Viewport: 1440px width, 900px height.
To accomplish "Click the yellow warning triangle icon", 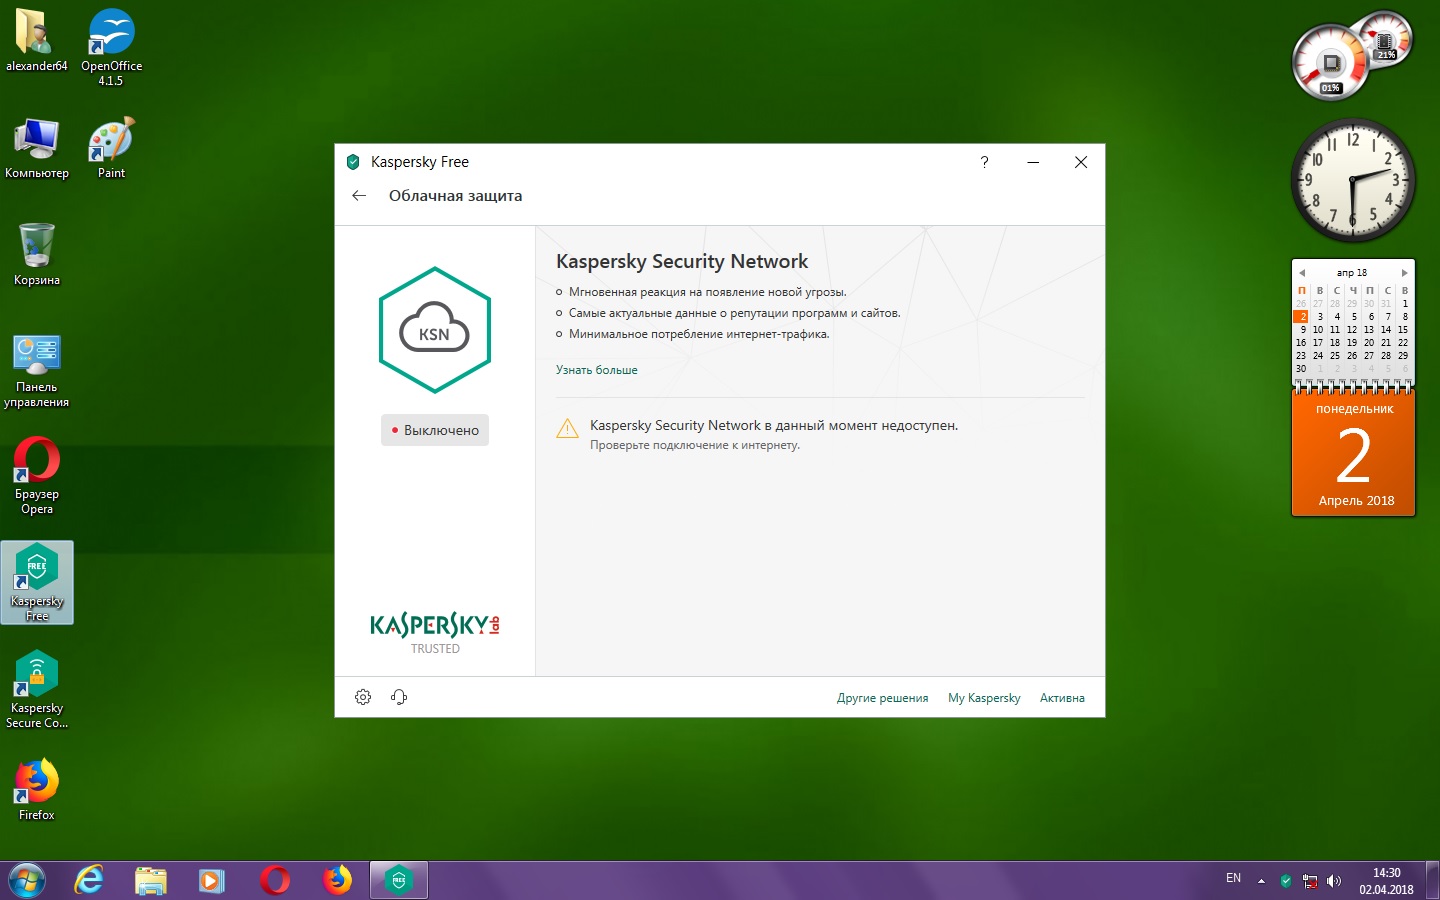I will (x=567, y=429).
